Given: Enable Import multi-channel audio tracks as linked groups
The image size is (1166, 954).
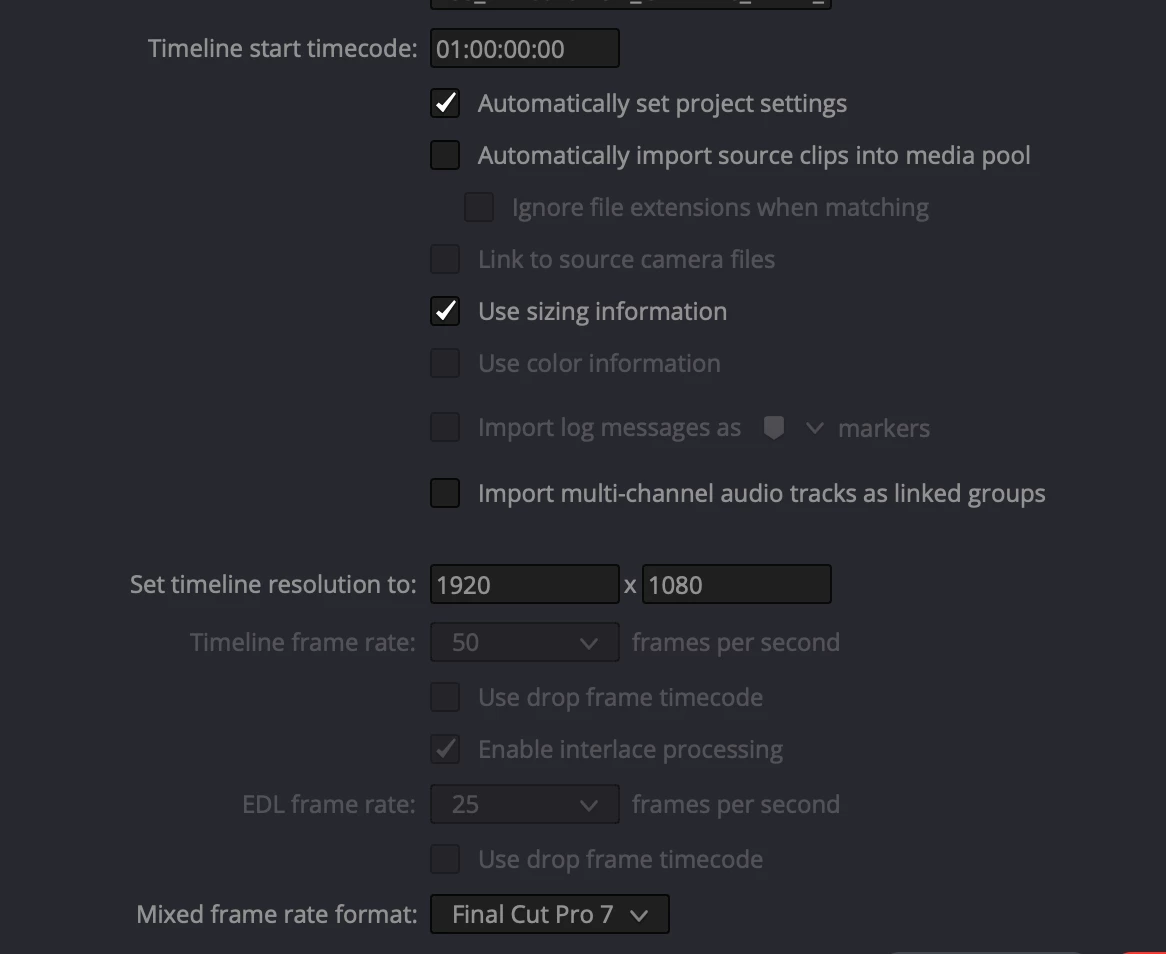Looking at the screenshot, I should [x=445, y=493].
